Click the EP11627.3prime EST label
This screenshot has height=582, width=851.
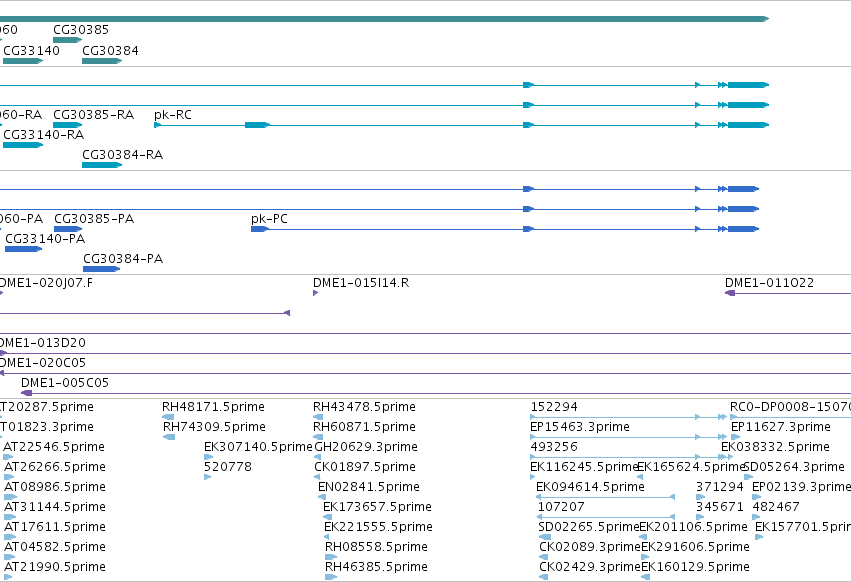pos(781,427)
